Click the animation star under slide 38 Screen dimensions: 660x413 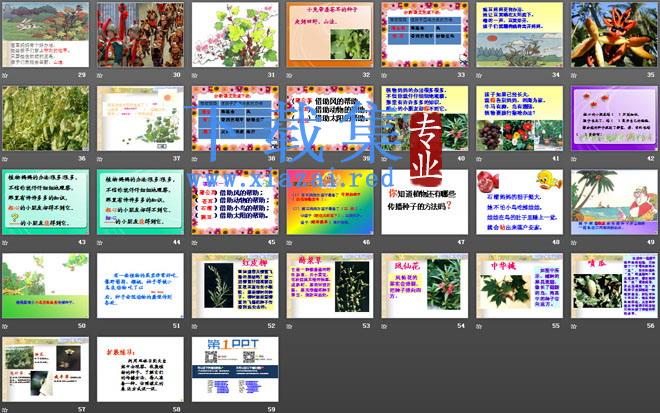point(194,159)
